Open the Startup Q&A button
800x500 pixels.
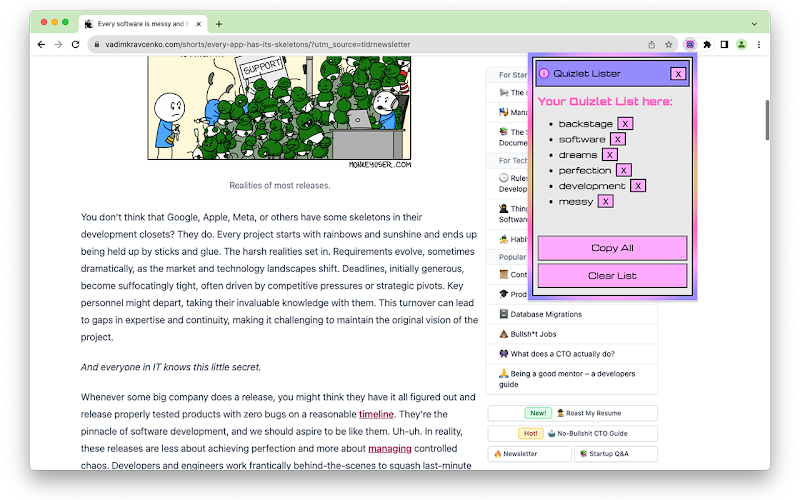(x=616, y=454)
